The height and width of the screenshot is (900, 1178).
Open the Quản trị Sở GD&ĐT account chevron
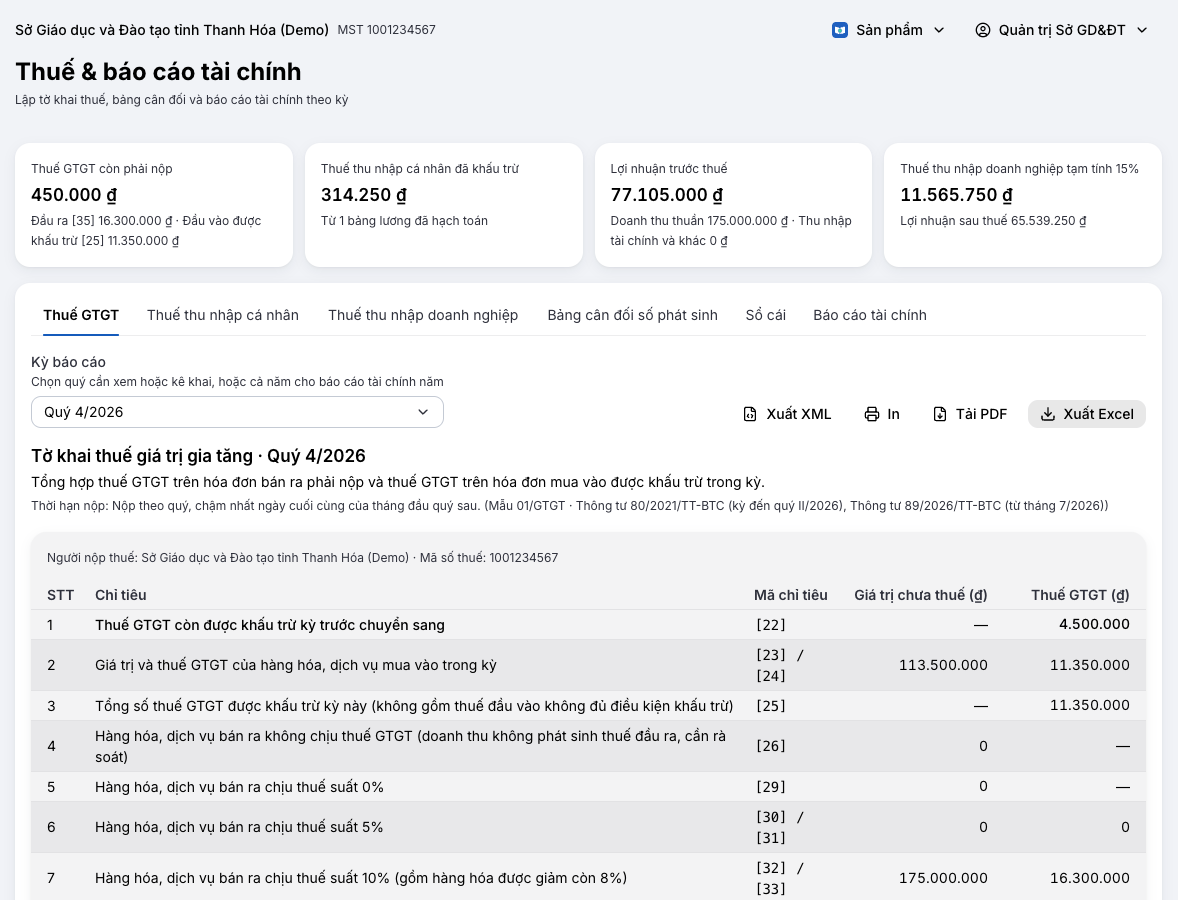[1142, 30]
